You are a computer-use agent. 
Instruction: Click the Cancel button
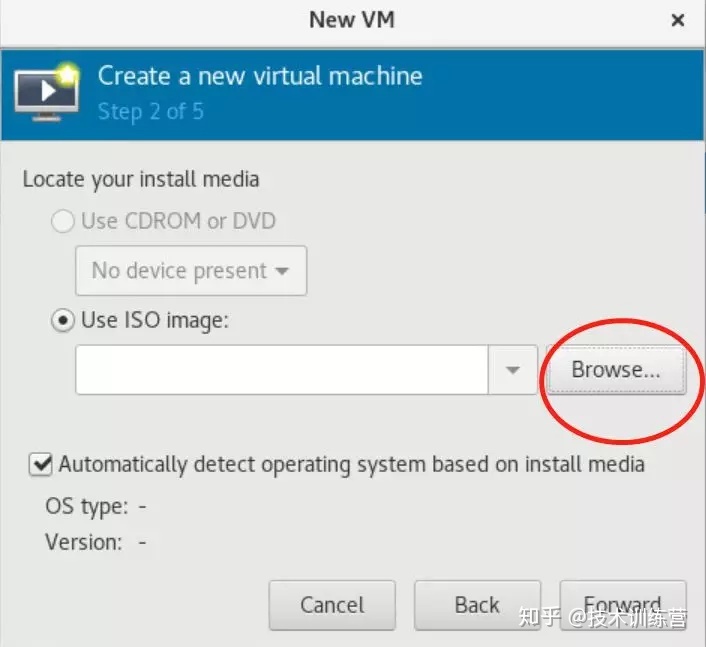point(332,605)
